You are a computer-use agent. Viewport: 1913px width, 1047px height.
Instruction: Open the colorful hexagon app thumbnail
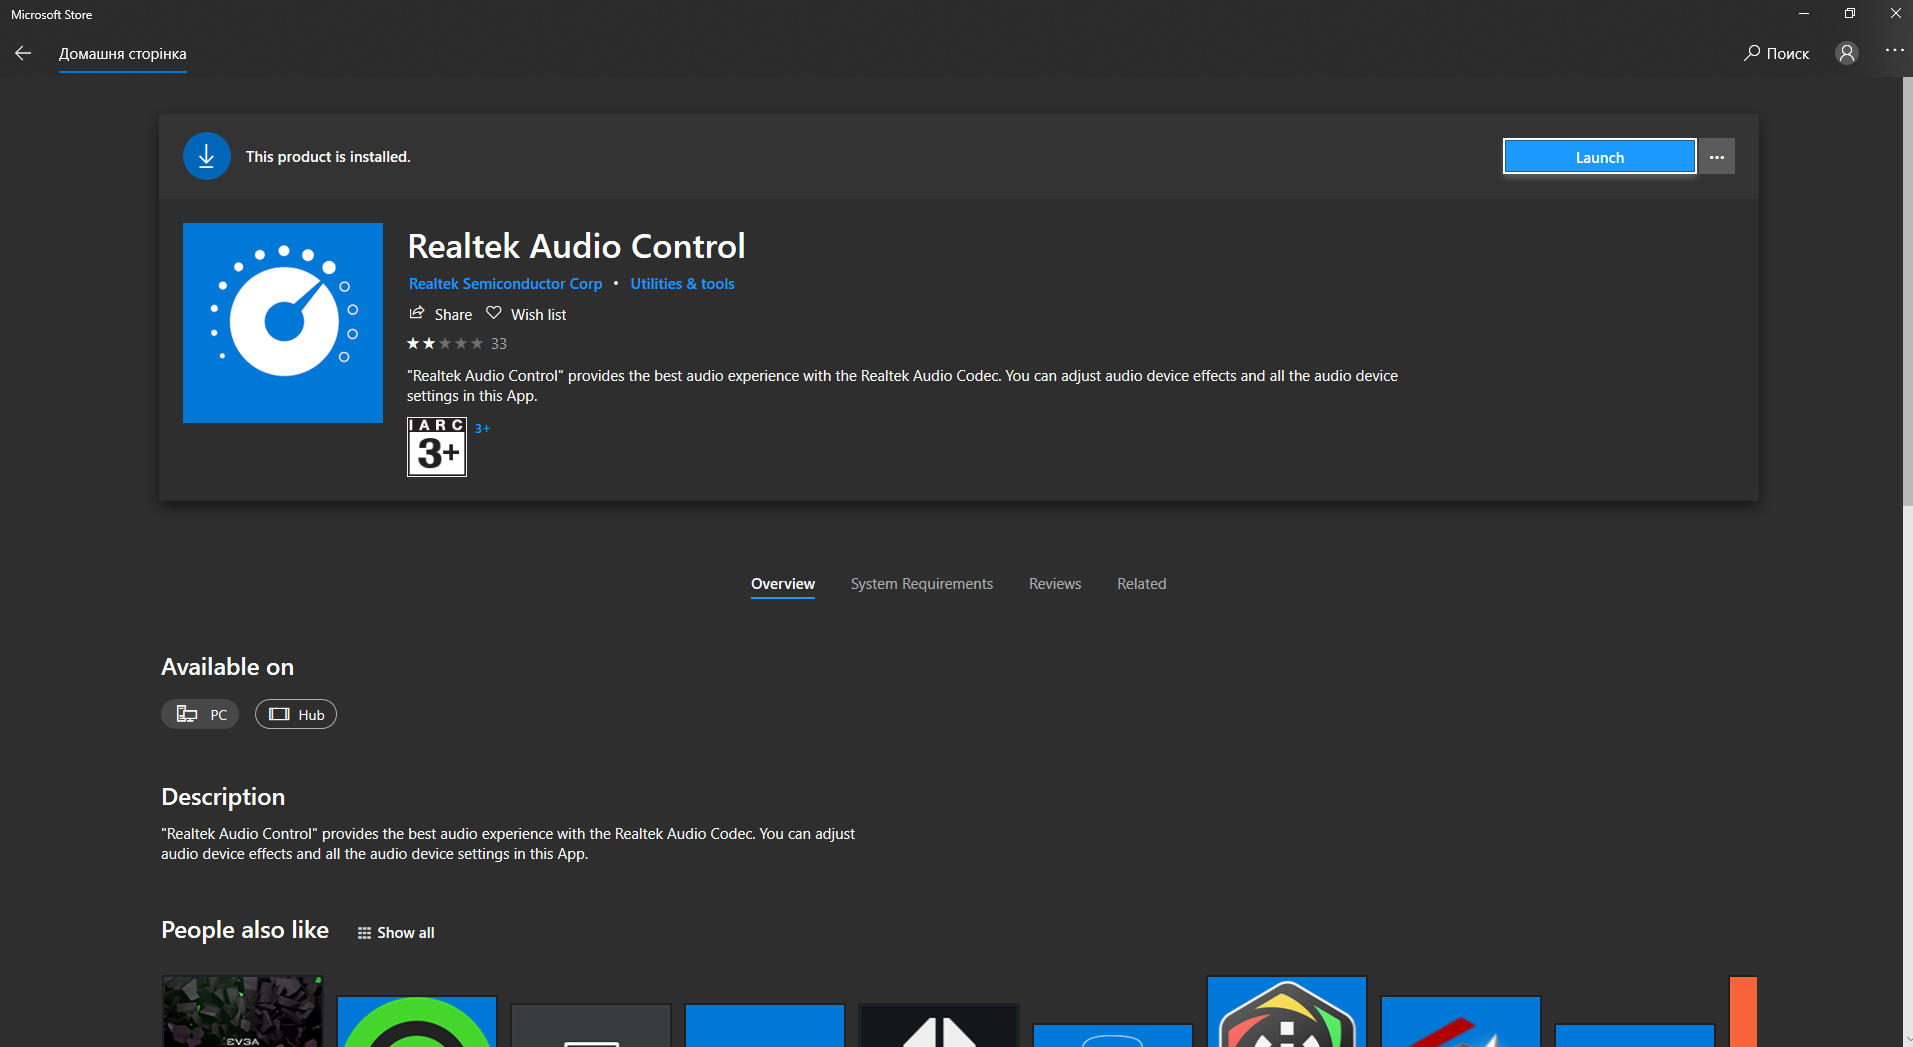click(x=1287, y=1012)
